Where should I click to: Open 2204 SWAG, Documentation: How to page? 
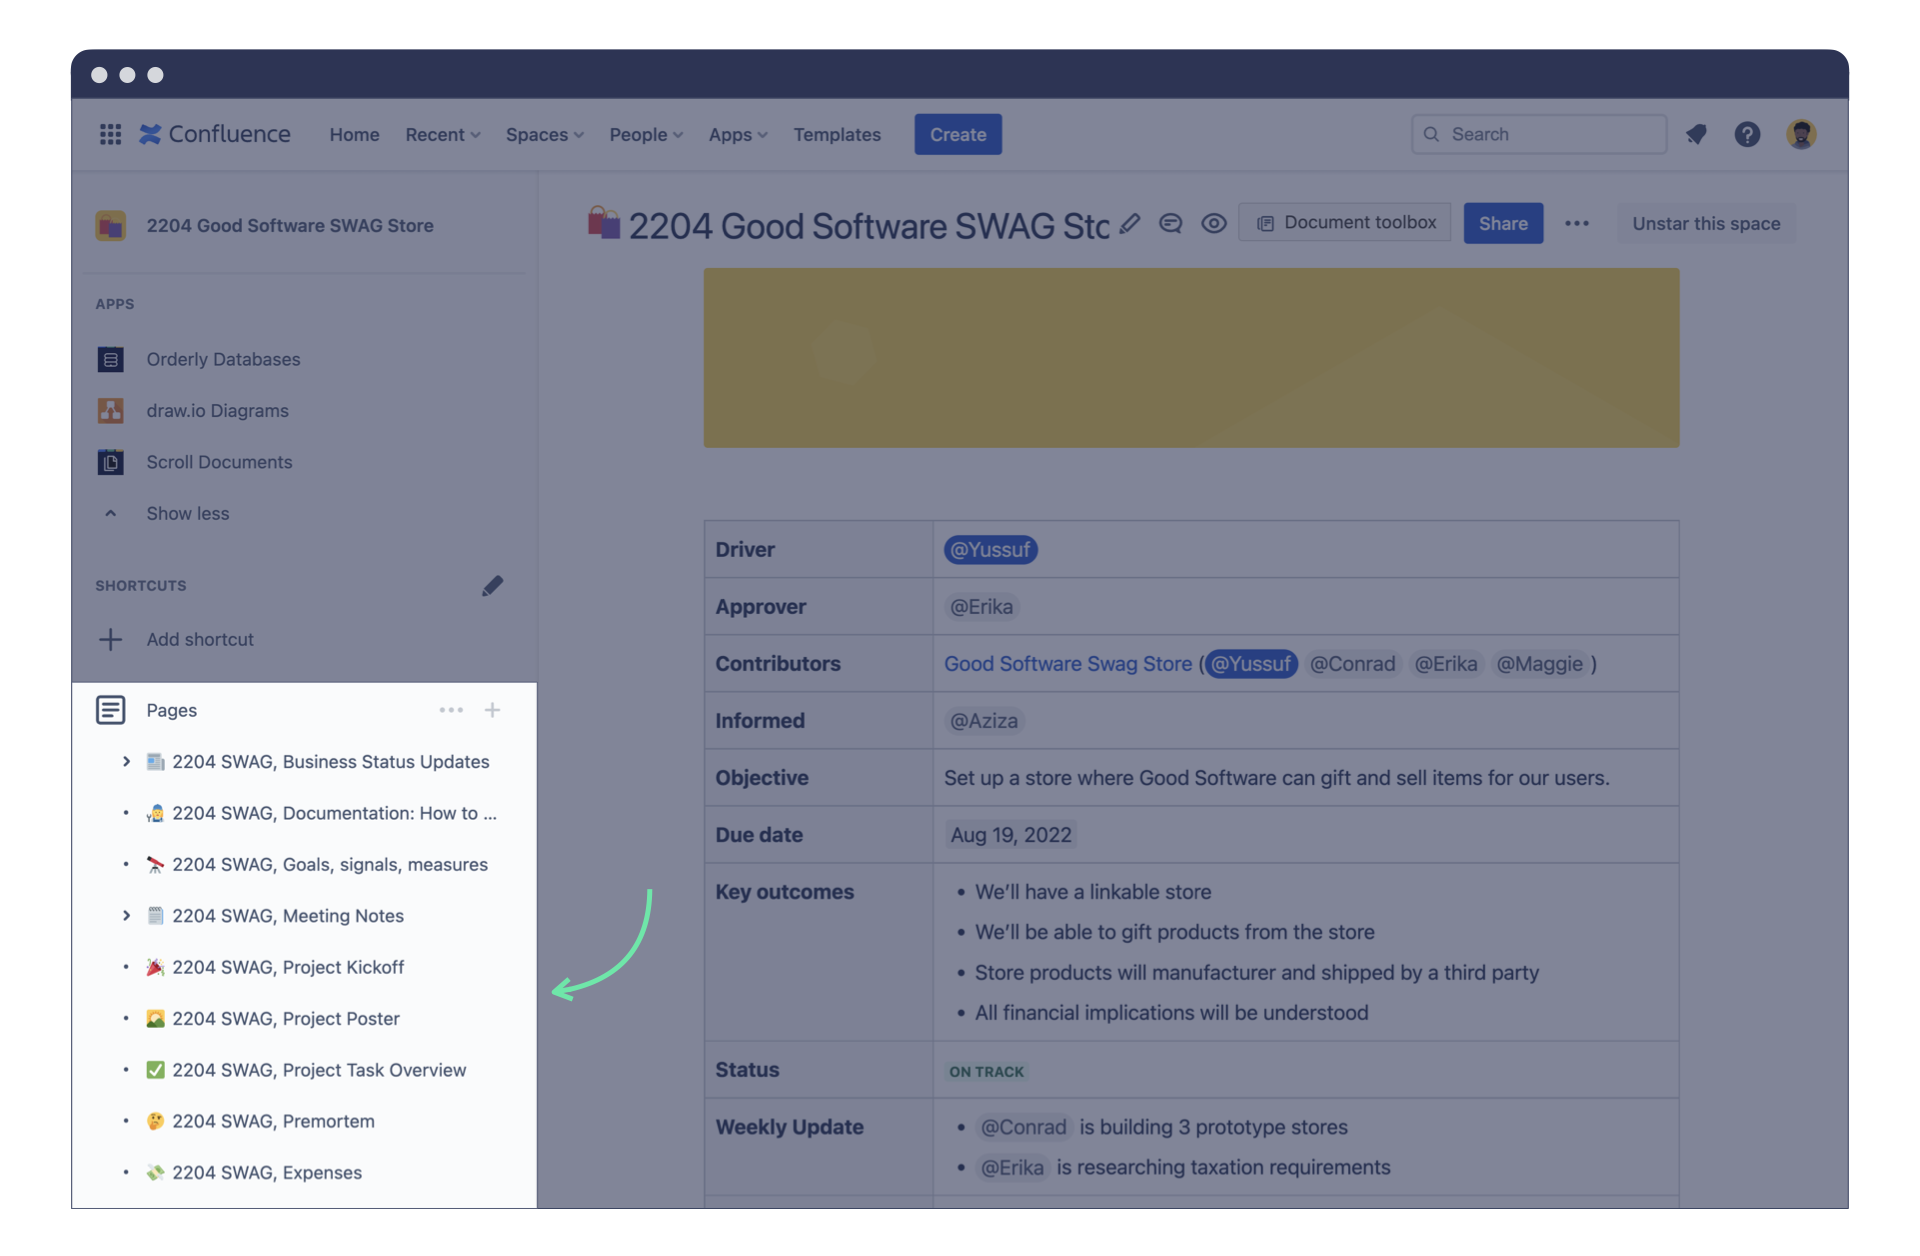(334, 813)
